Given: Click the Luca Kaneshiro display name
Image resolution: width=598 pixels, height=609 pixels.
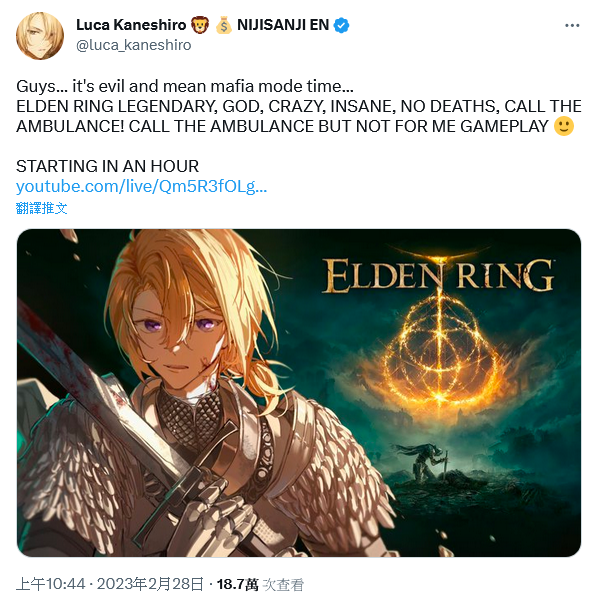Looking at the screenshot, I should point(131,25).
